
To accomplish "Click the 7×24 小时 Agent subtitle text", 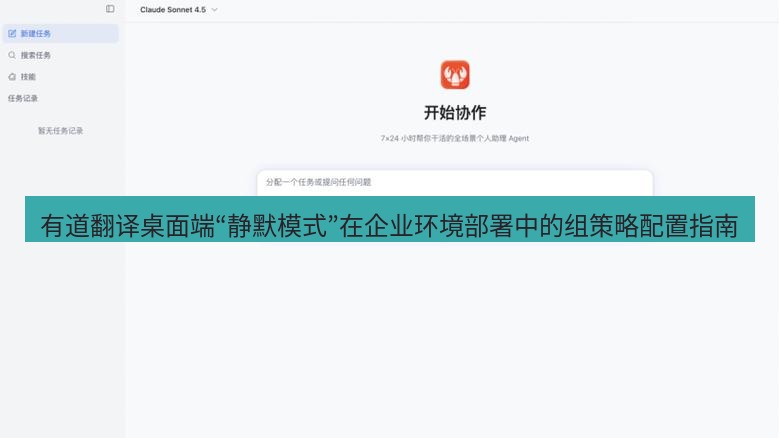I will (455, 138).
